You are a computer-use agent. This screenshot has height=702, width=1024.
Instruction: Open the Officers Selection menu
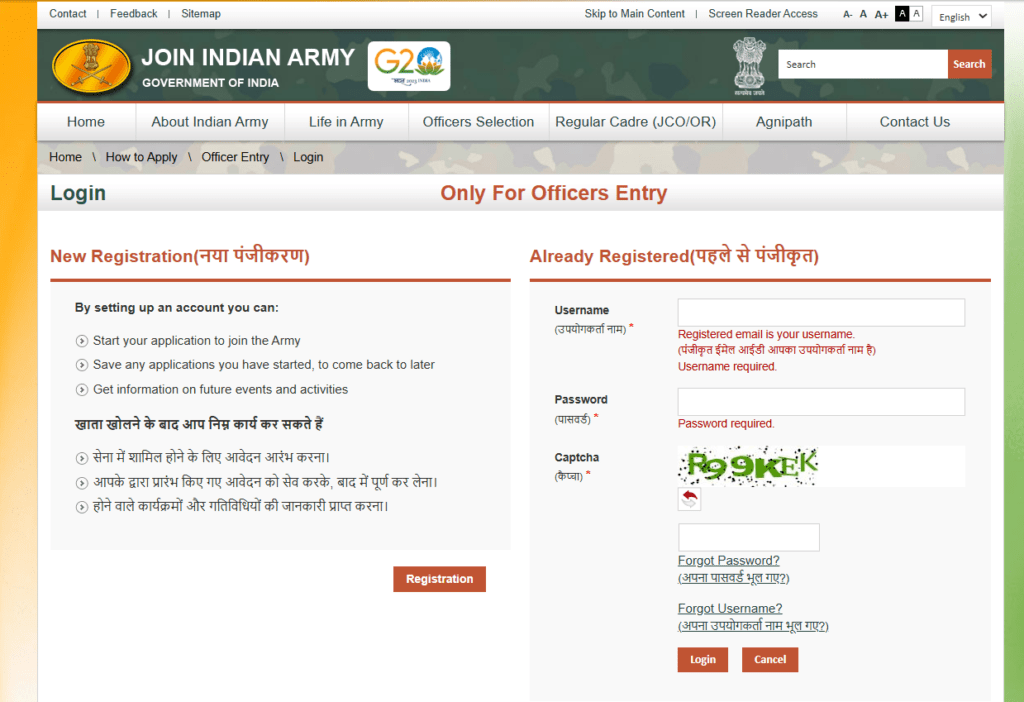[x=478, y=122]
